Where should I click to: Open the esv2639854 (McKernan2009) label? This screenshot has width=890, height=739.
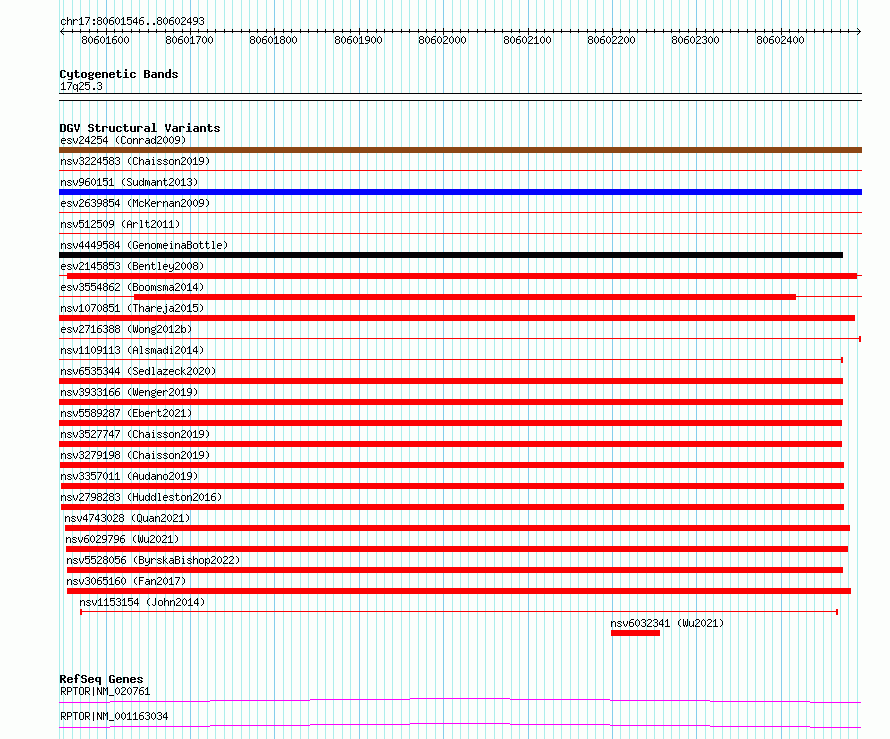coord(135,203)
